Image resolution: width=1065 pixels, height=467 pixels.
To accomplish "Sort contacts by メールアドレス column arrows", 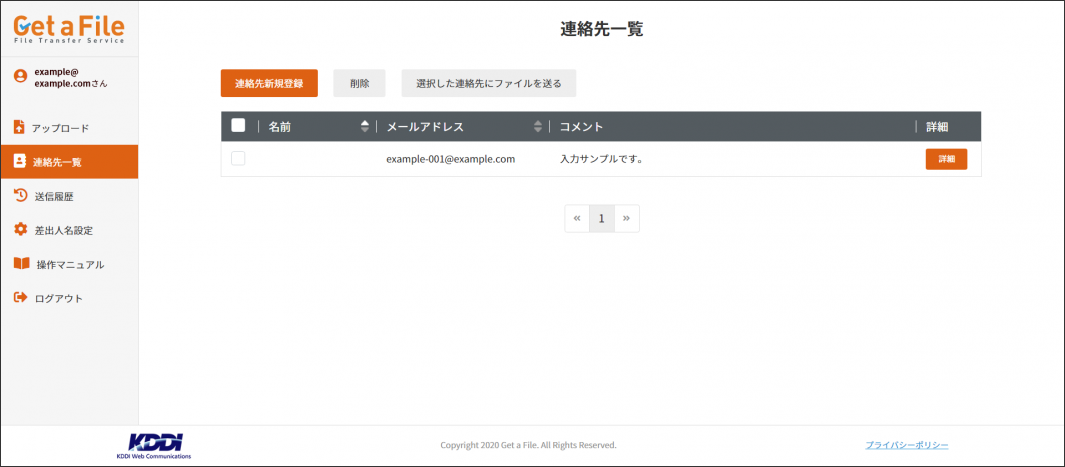I will tap(538, 126).
